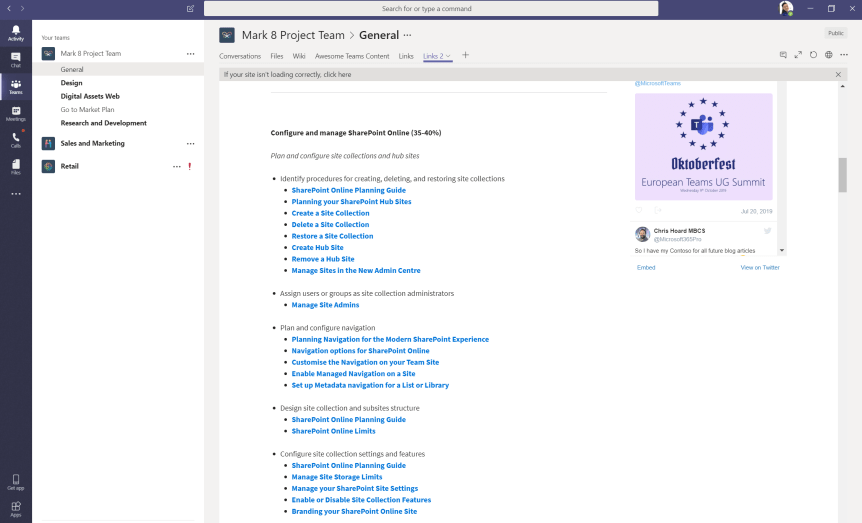The width and height of the screenshot is (862, 523).
Task: Open the Activity feed in sidebar
Action: coord(15,33)
